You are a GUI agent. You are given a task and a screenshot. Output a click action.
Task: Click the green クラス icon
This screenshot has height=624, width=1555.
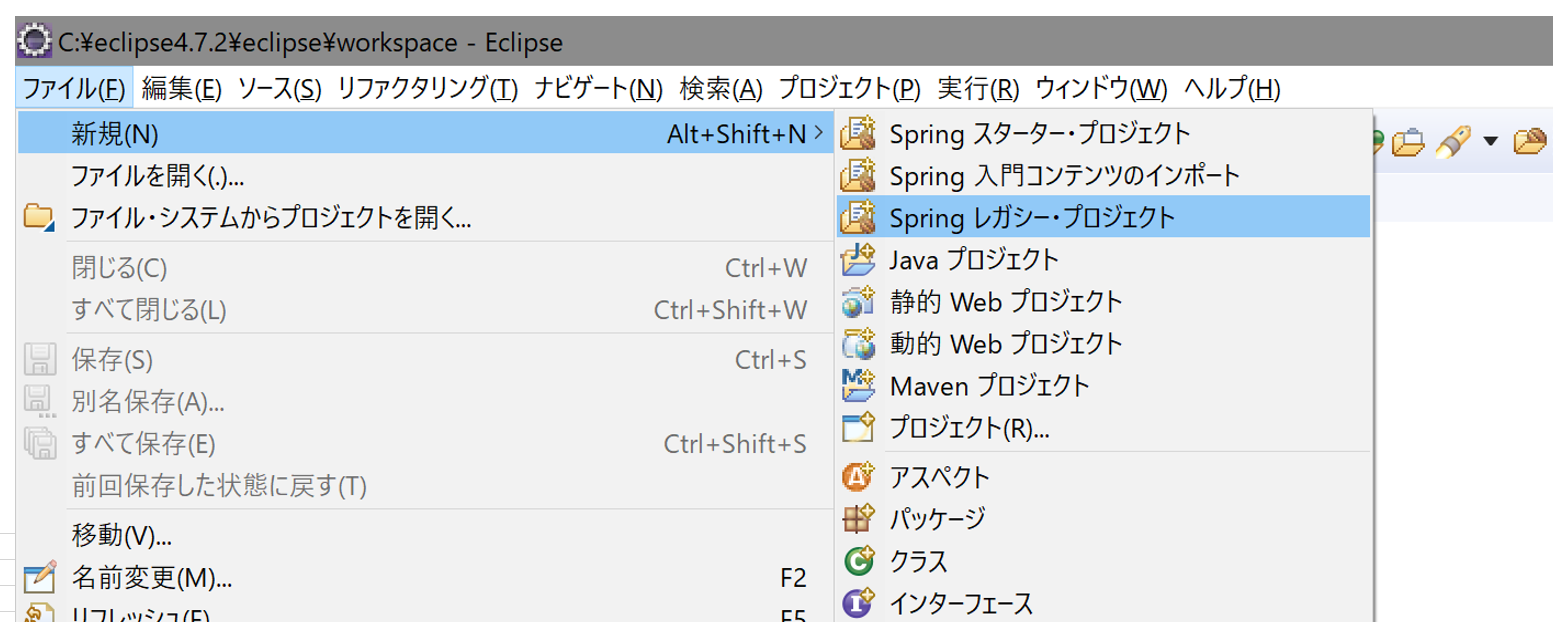pyautogui.click(x=858, y=561)
